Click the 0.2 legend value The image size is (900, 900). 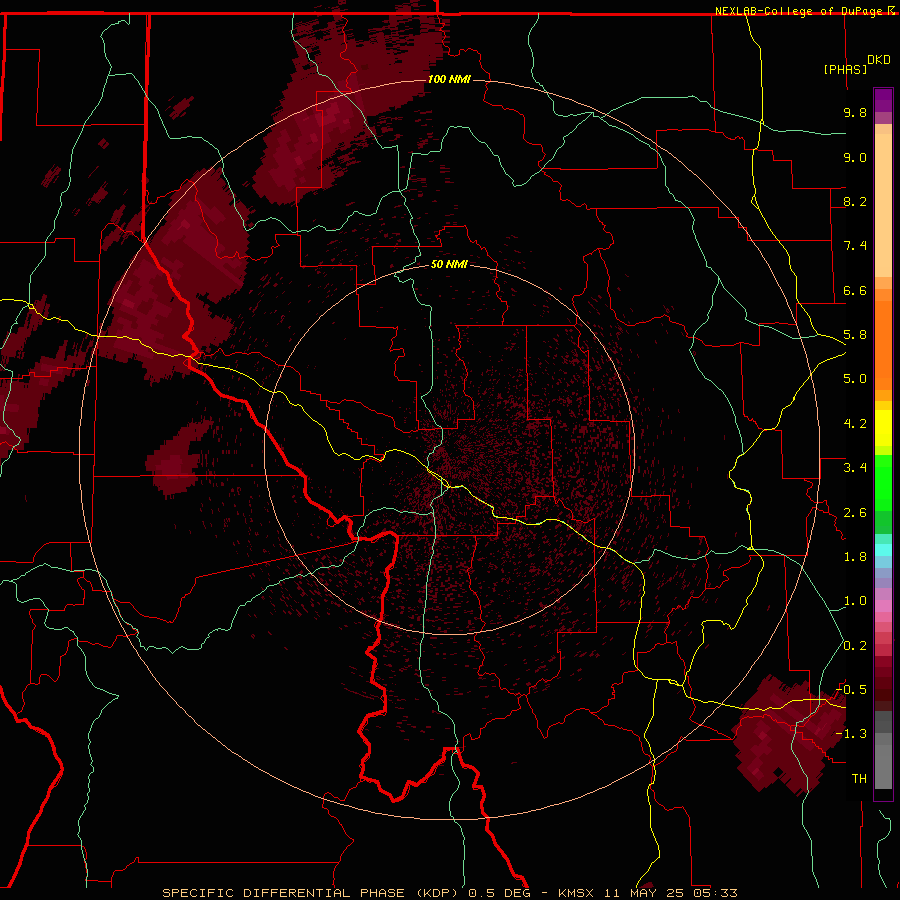coord(855,646)
